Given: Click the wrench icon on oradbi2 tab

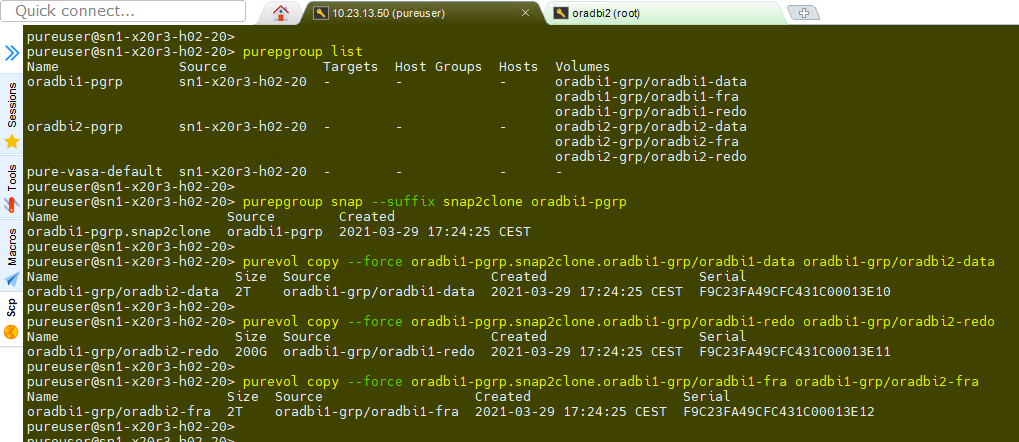Looking at the screenshot, I should point(561,13).
